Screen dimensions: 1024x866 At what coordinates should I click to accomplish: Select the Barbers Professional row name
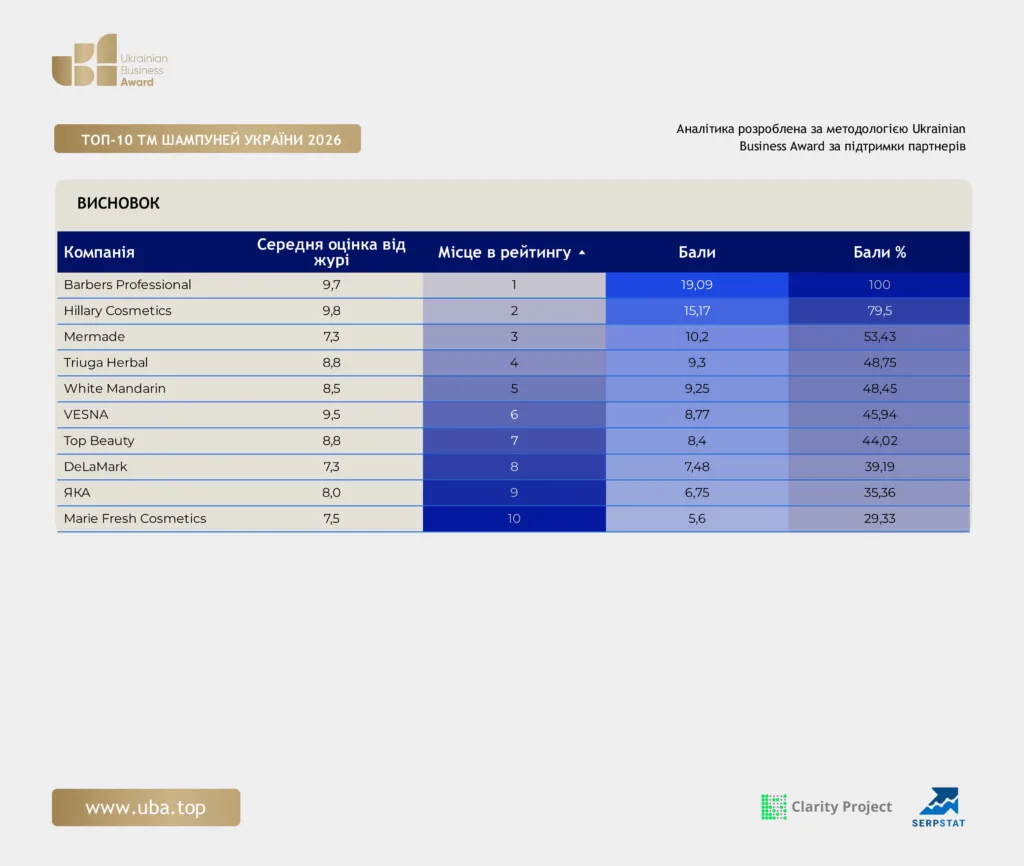pos(127,285)
